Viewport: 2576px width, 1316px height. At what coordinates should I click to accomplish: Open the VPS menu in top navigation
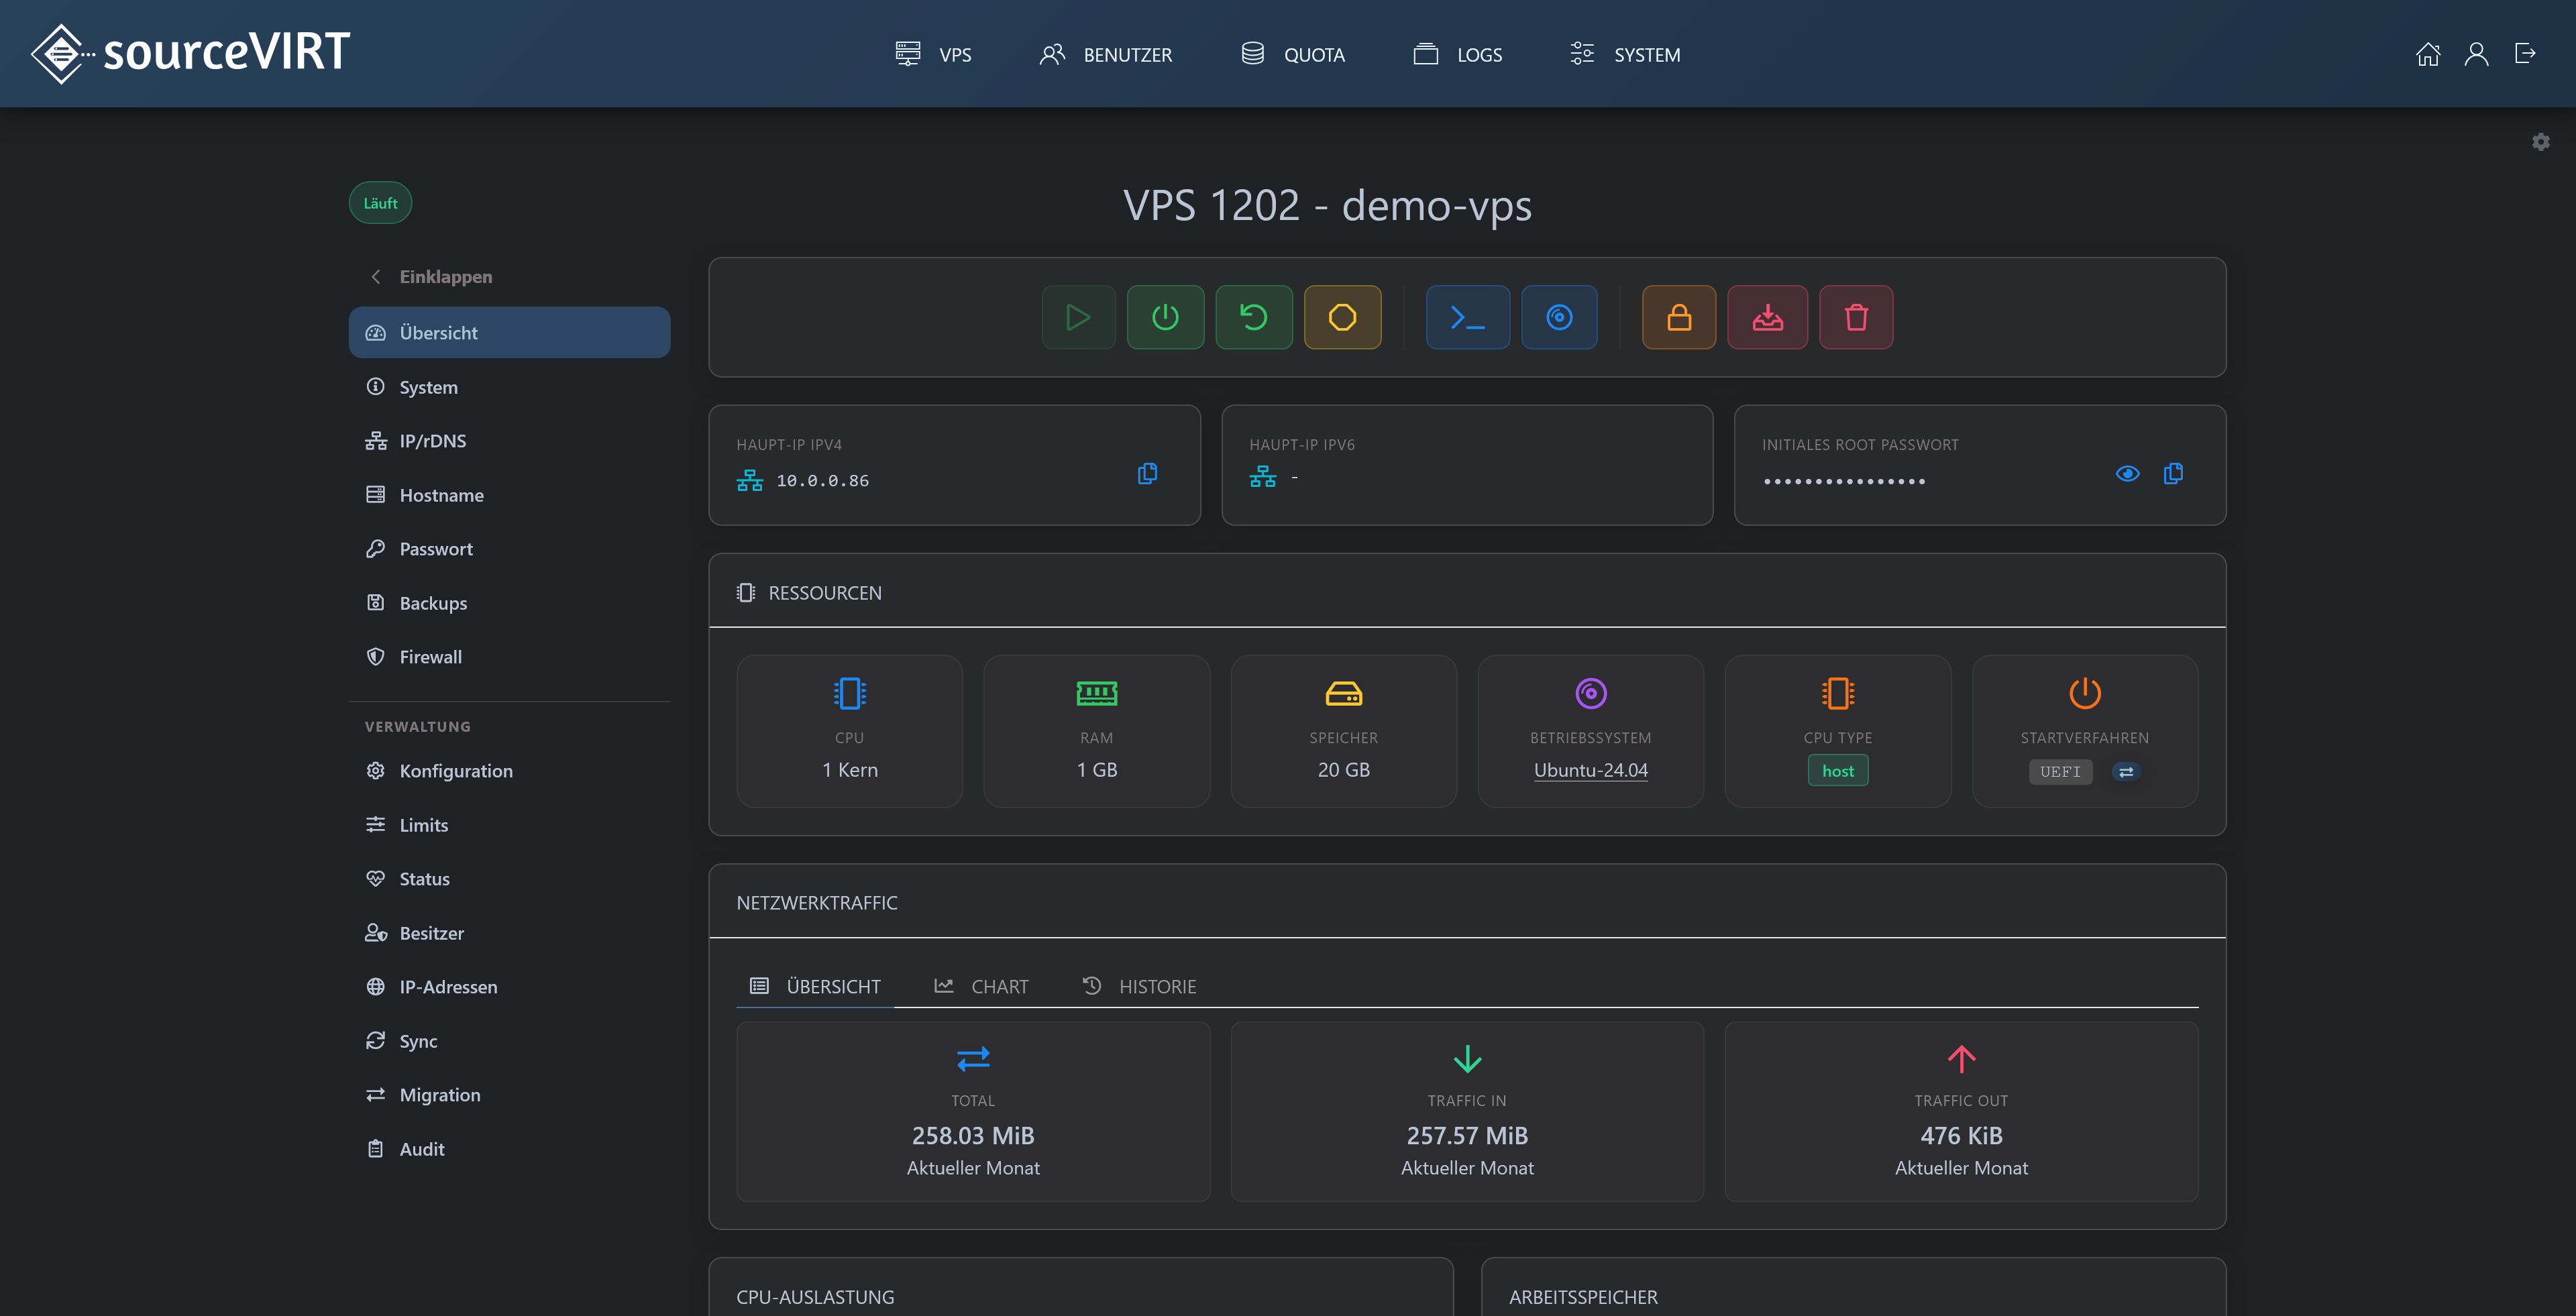click(x=933, y=54)
